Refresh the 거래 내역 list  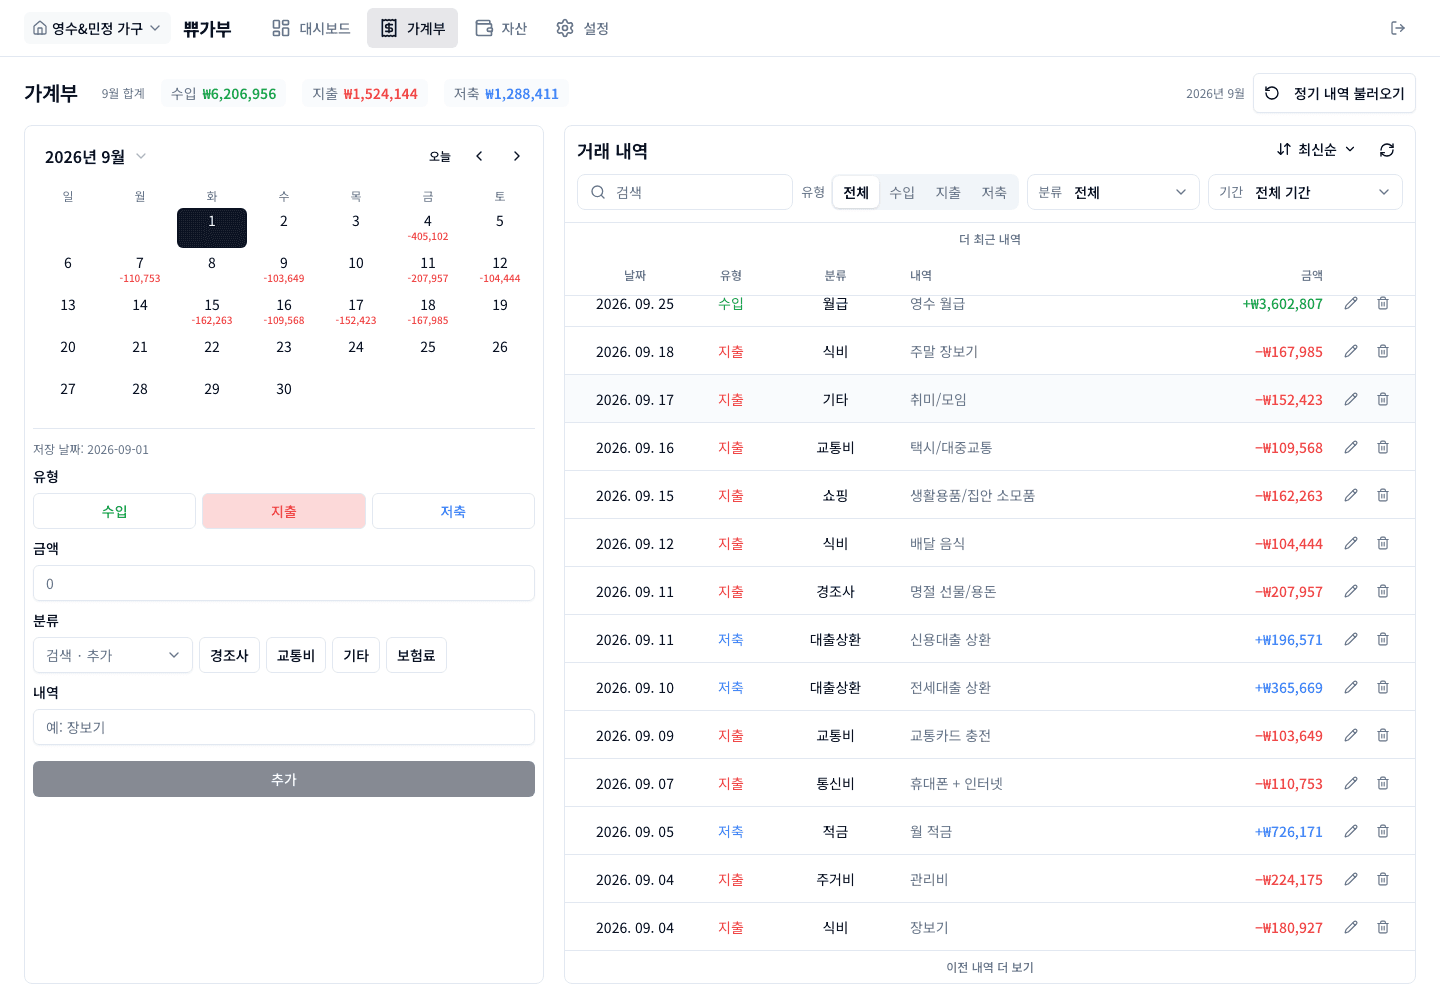[x=1387, y=150]
